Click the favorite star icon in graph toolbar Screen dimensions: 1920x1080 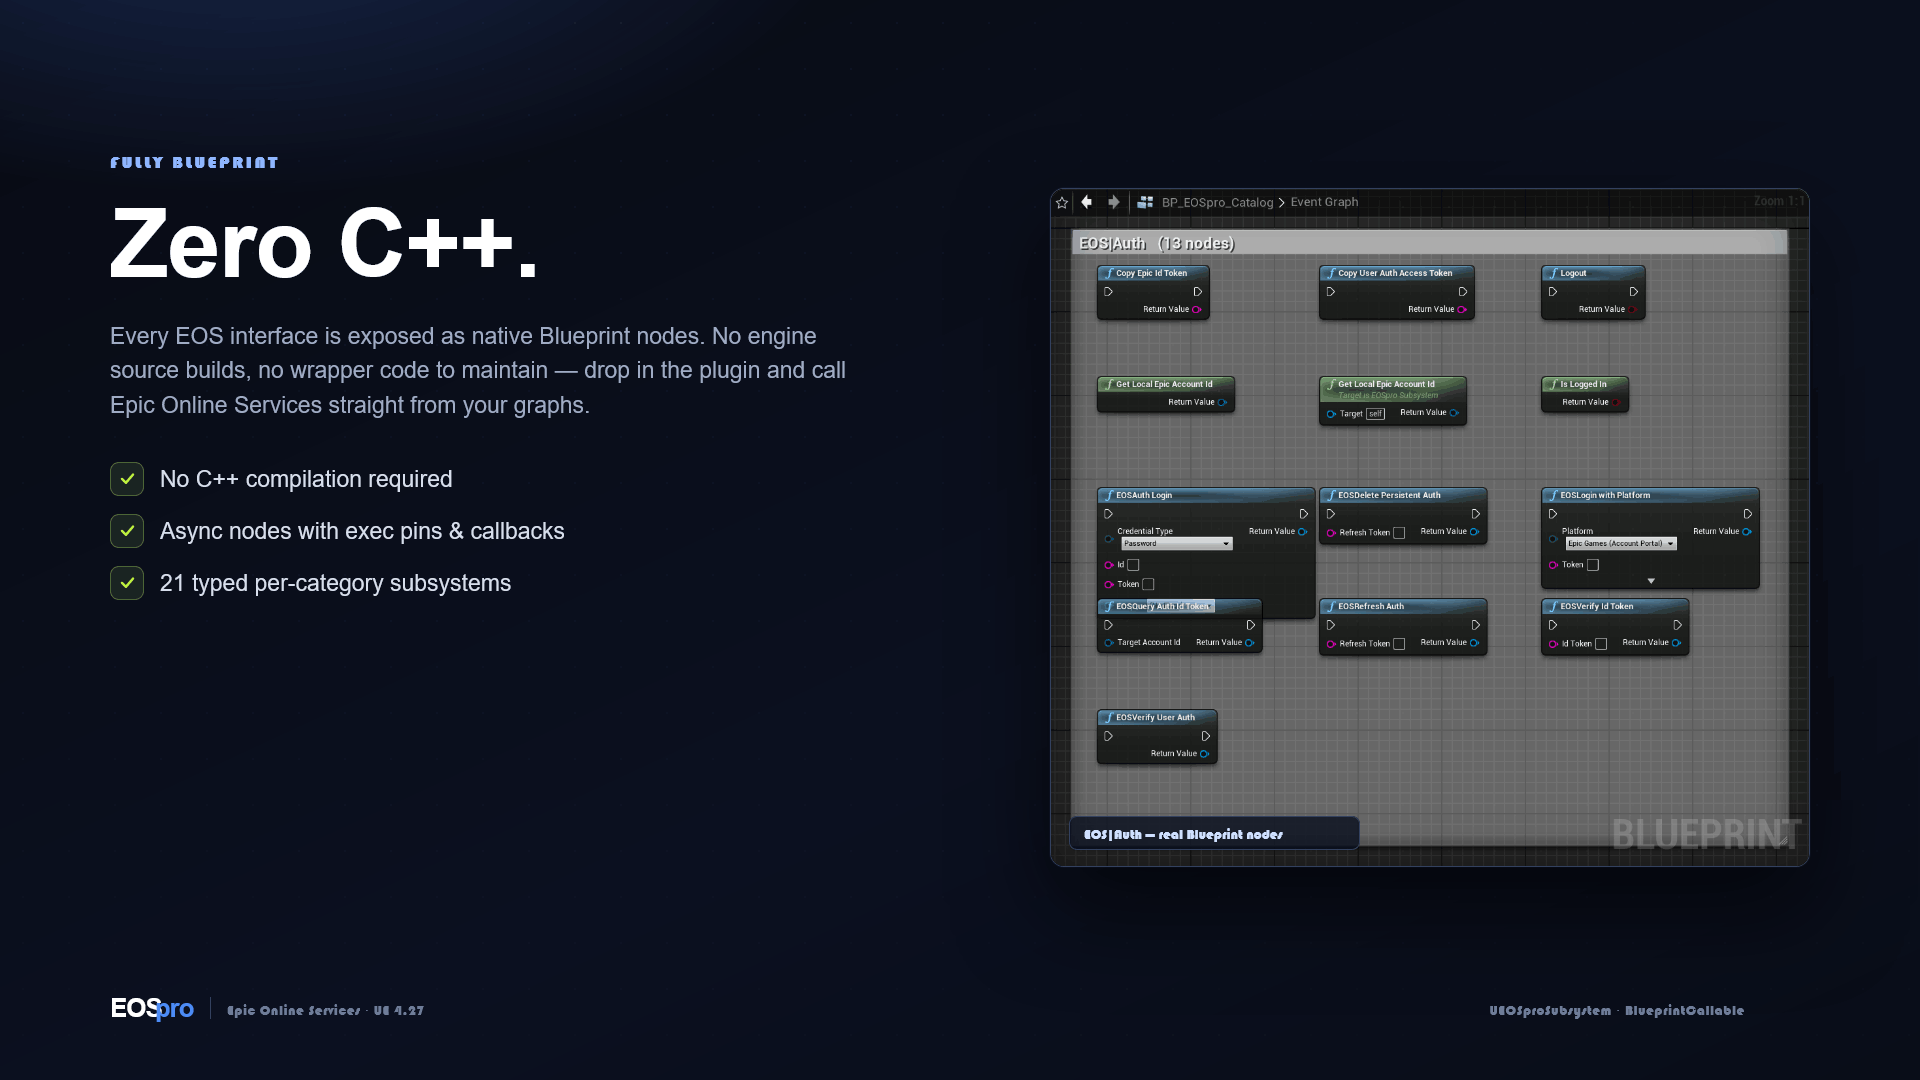pyautogui.click(x=1062, y=202)
